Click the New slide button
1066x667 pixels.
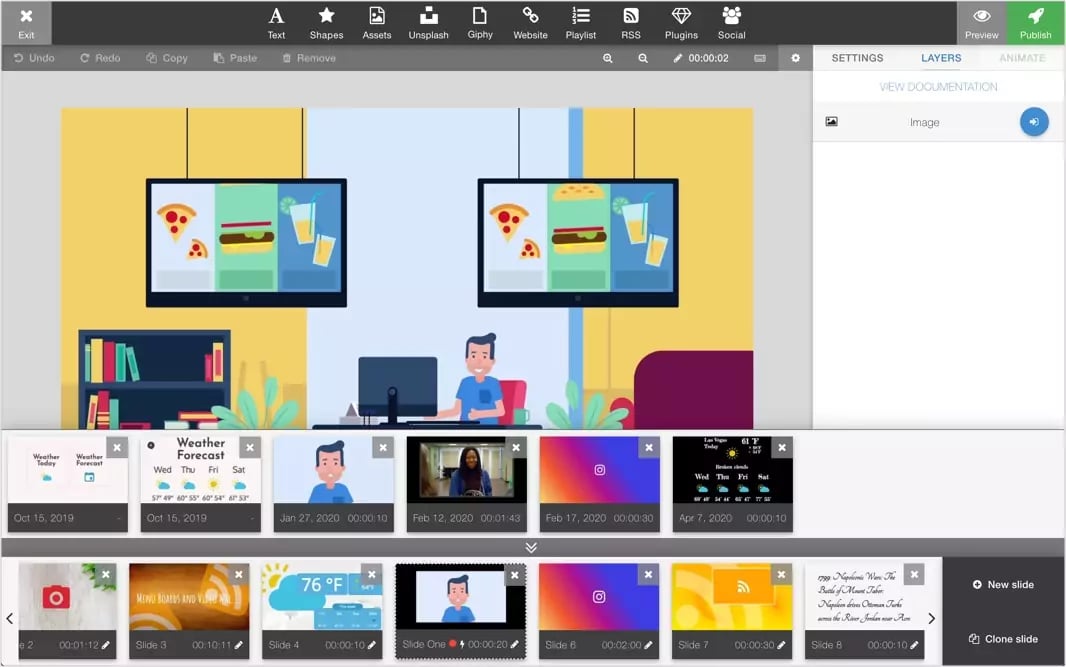pyautogui.click(x=1003, y=584)
